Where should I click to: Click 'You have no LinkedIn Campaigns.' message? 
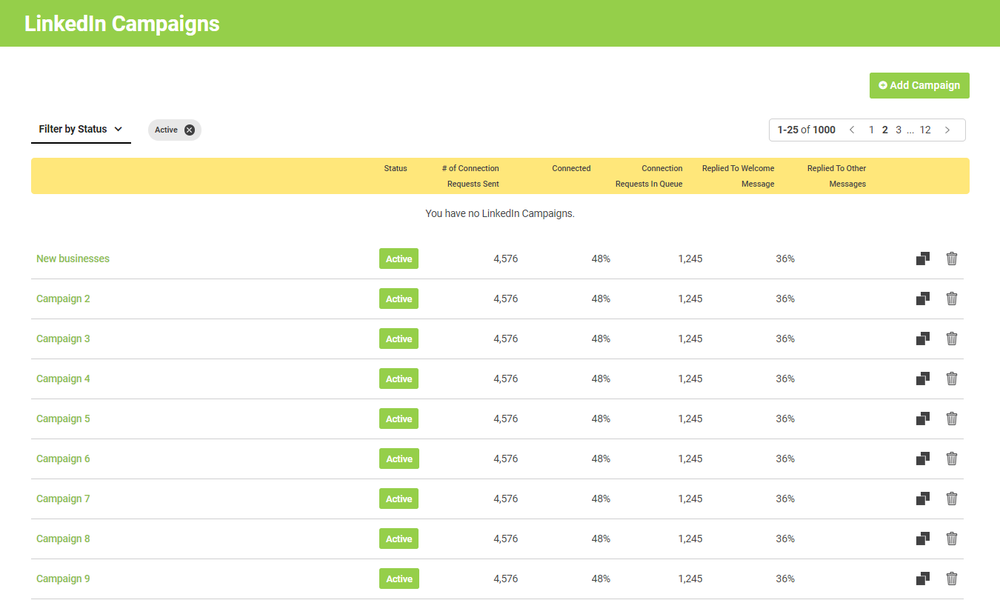pyautogui.click(x=500, y=213)
